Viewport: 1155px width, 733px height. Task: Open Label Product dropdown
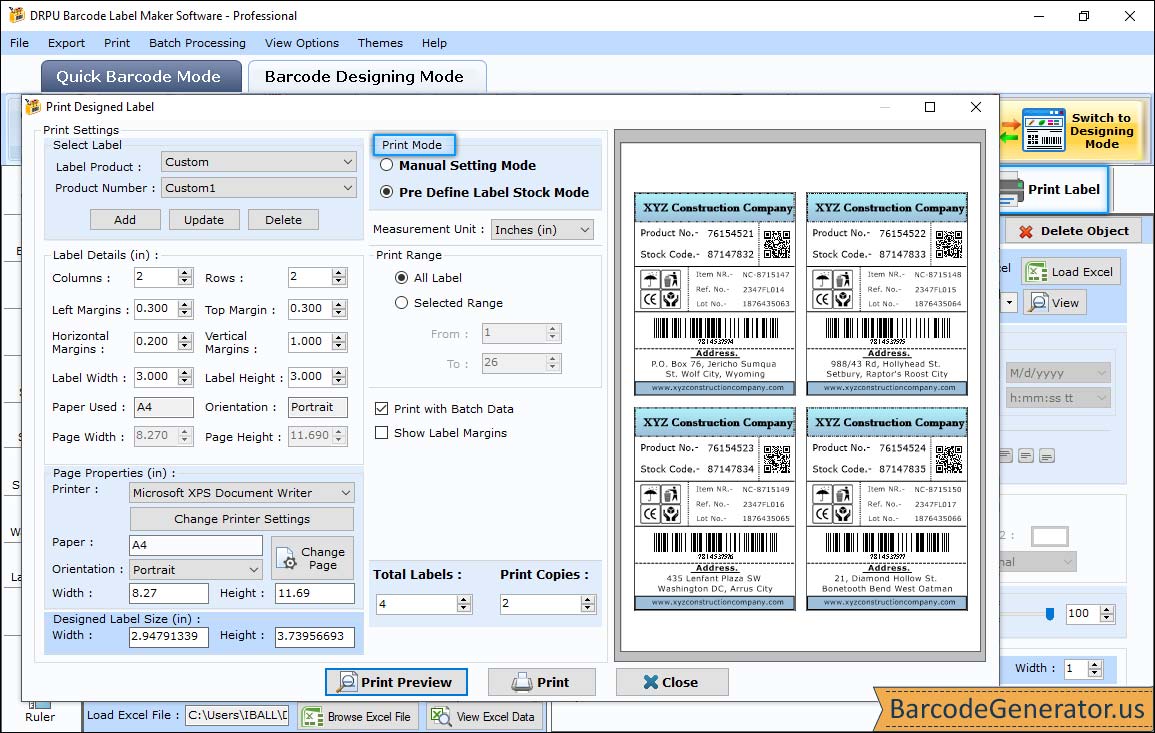pyautogui.click(x=259, y=162)
